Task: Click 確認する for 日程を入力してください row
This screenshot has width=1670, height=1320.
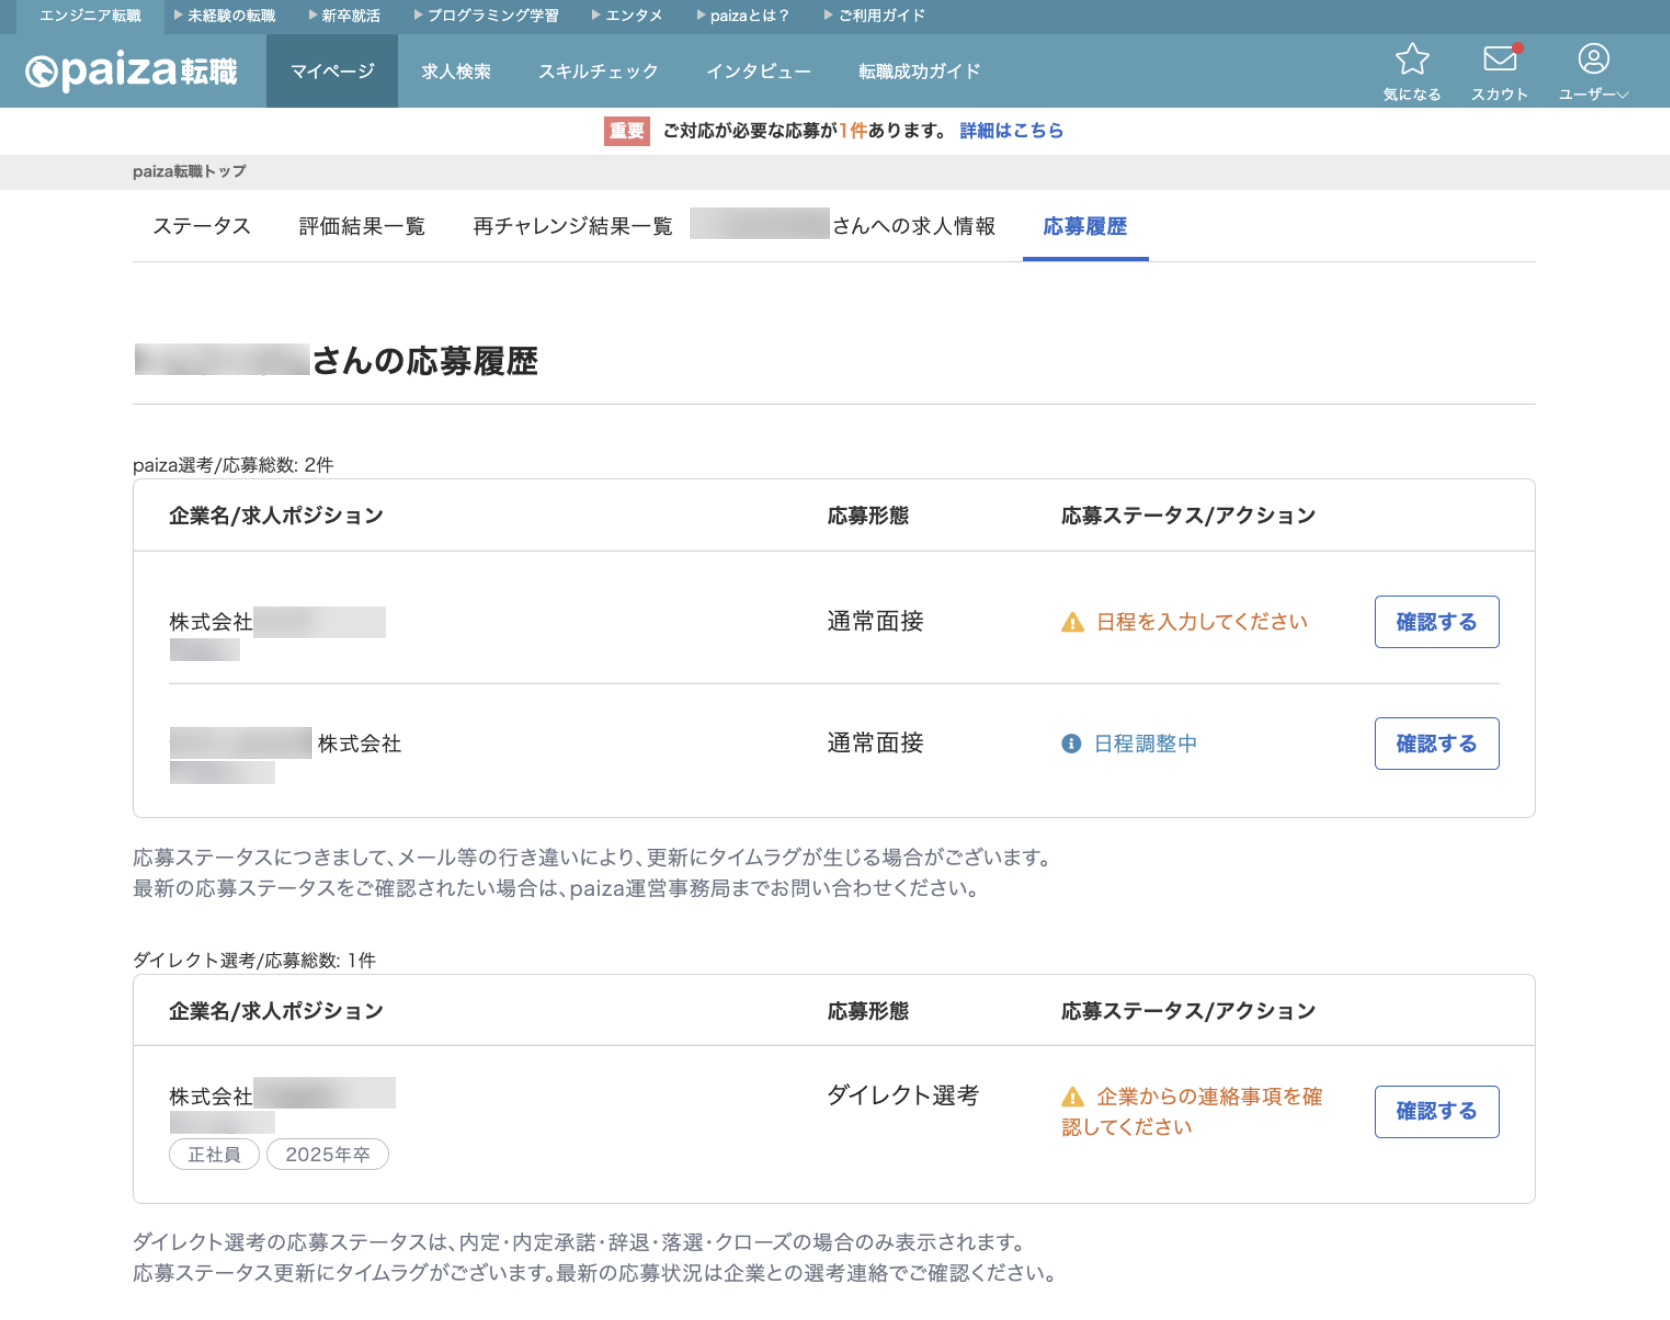Action: (1436, 622)
